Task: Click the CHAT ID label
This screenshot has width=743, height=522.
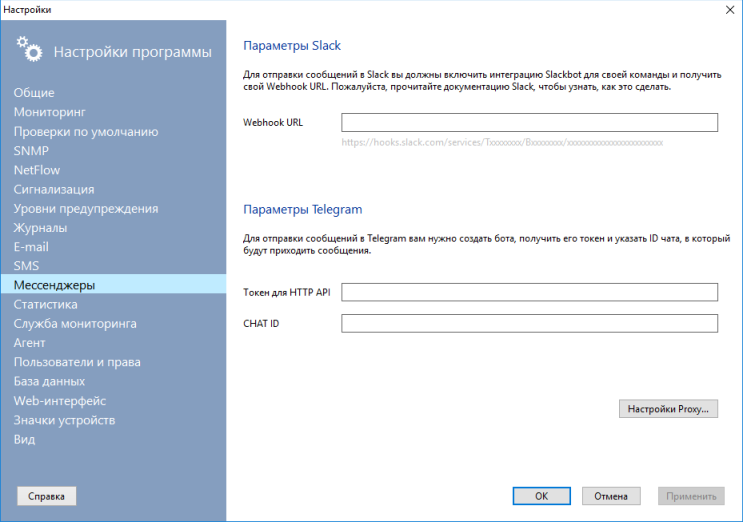Action: pyautogui.click(x=261, y=324)
